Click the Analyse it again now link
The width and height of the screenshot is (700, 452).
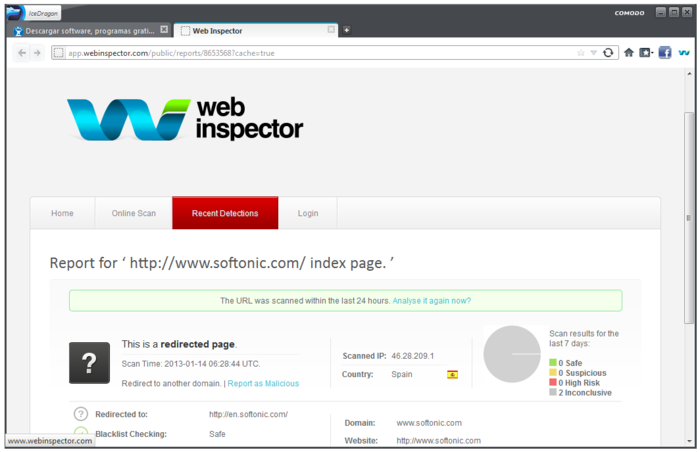click(x=432, y=301)
